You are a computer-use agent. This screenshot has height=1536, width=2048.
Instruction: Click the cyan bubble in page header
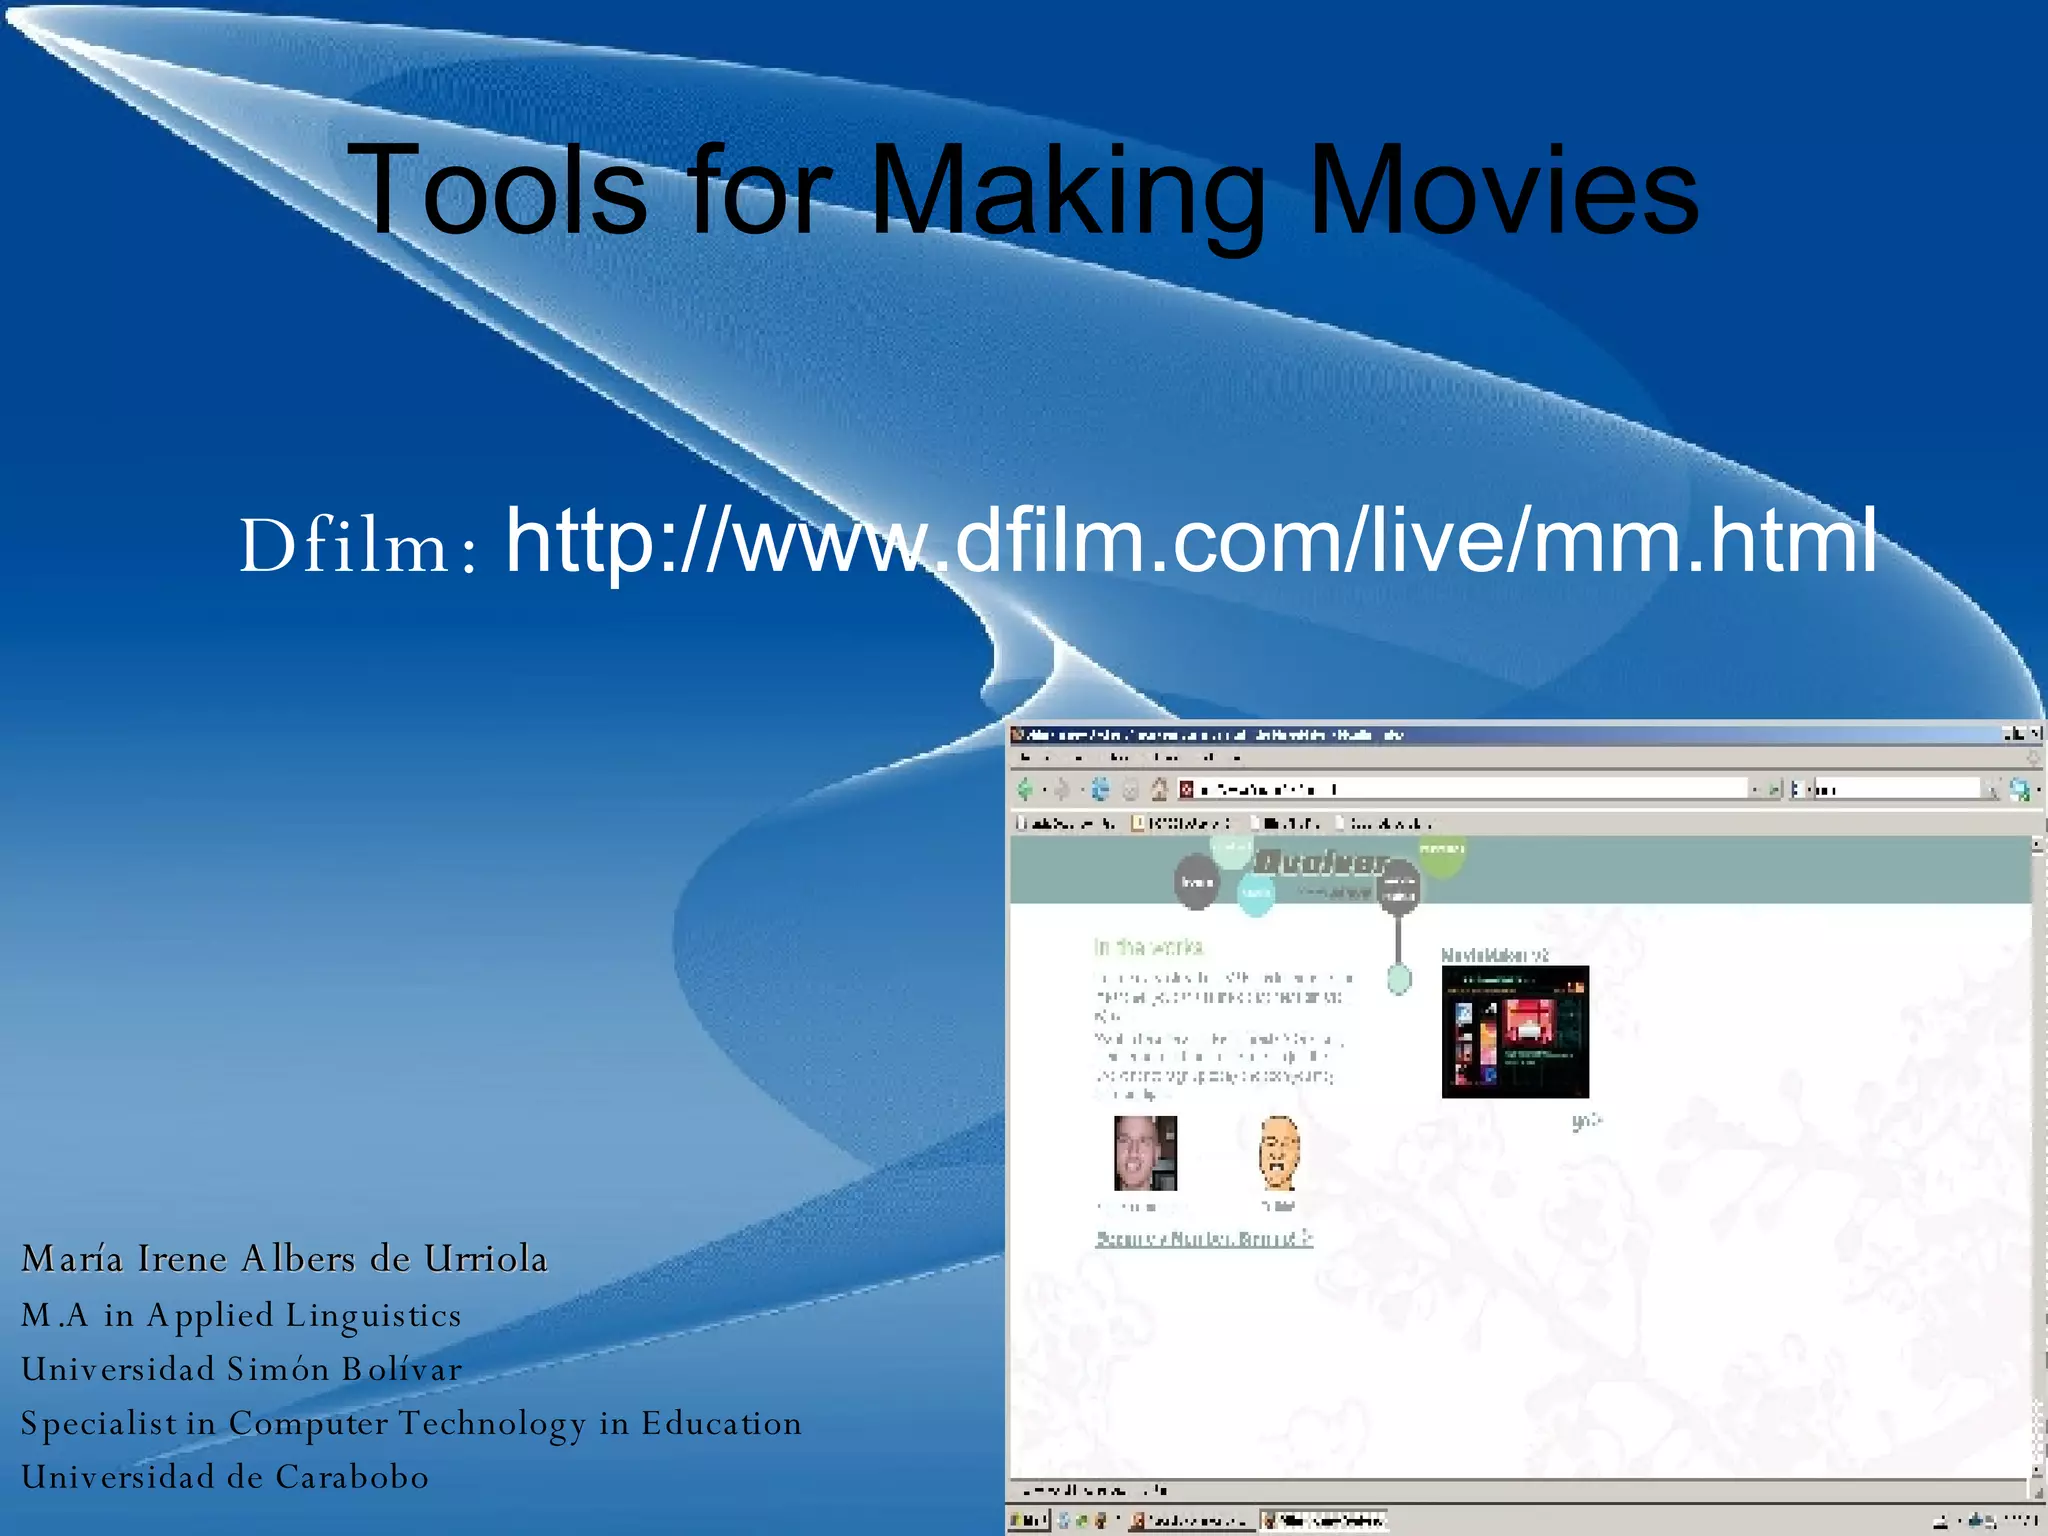coord(1256,893)
